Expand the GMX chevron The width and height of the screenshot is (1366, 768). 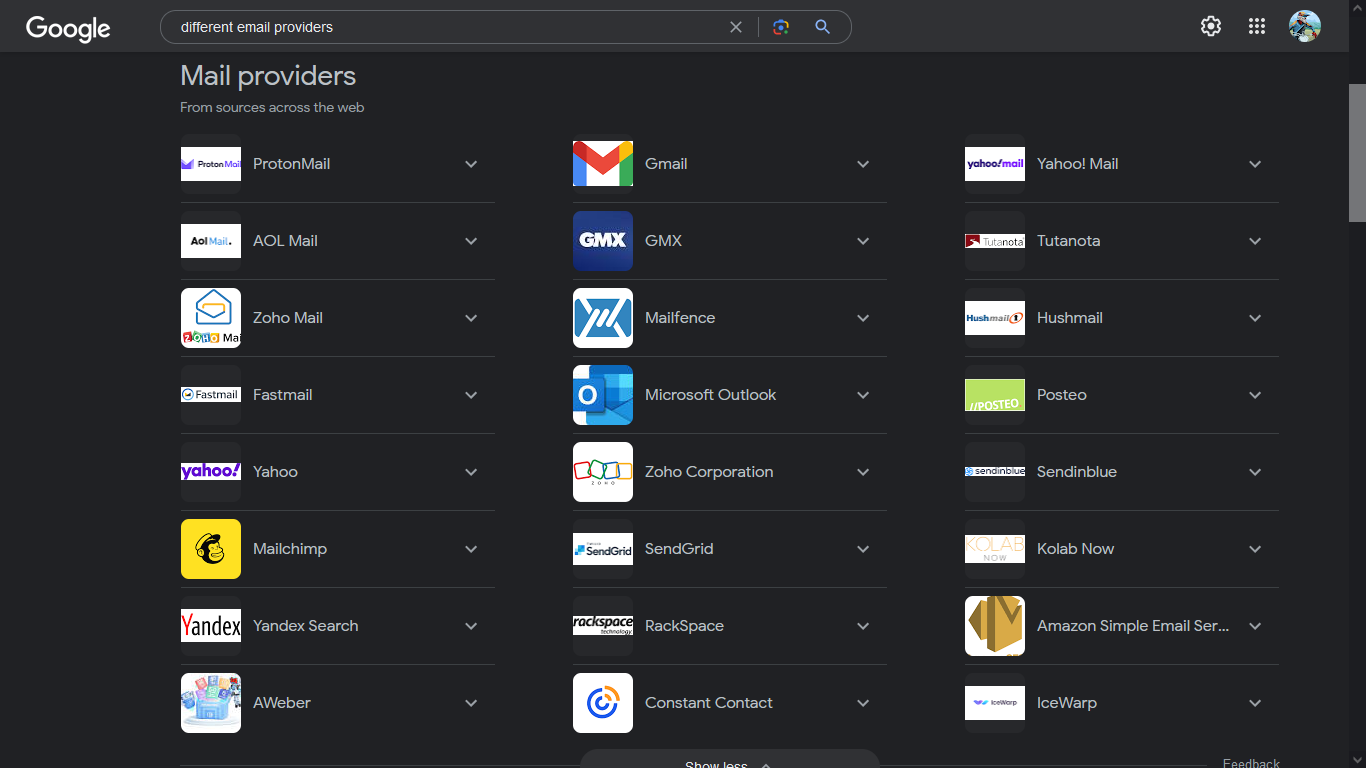coord(863,241)
